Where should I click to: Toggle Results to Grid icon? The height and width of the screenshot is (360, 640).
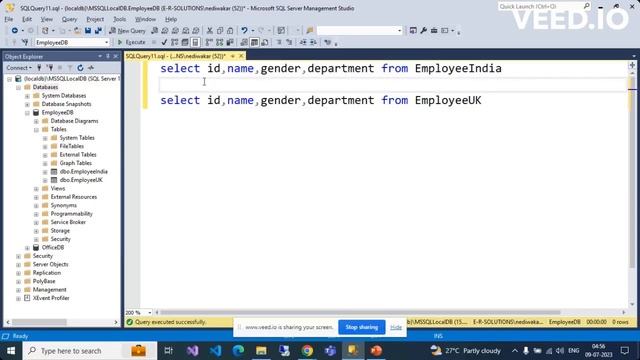[x=254, y=42]
